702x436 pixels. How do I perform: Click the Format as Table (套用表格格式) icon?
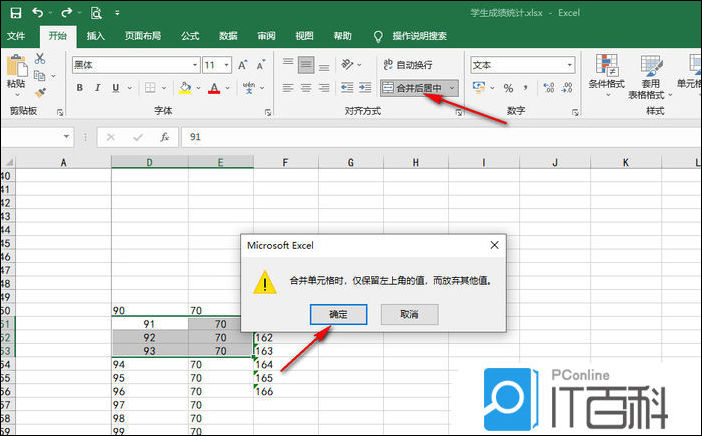click(652, 75)
